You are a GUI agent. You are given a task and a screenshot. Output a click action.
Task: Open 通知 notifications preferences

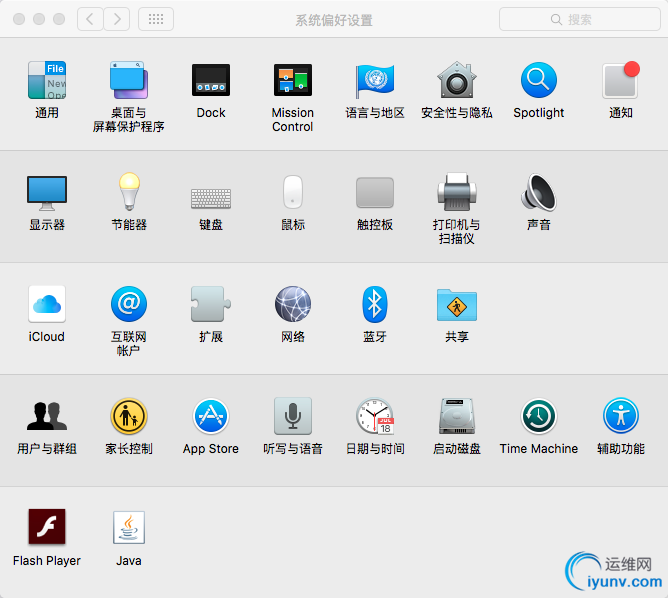point(621,80)
